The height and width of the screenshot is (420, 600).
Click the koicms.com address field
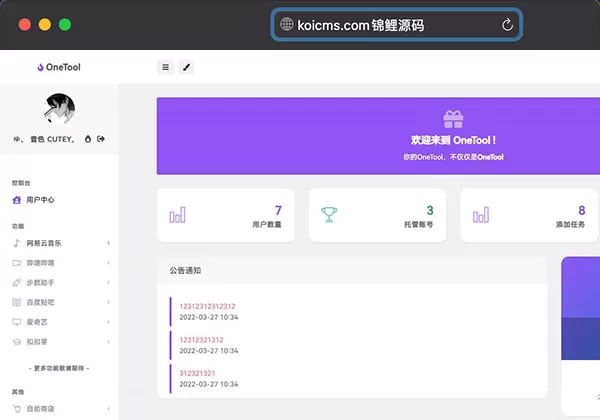click(396, 25)
